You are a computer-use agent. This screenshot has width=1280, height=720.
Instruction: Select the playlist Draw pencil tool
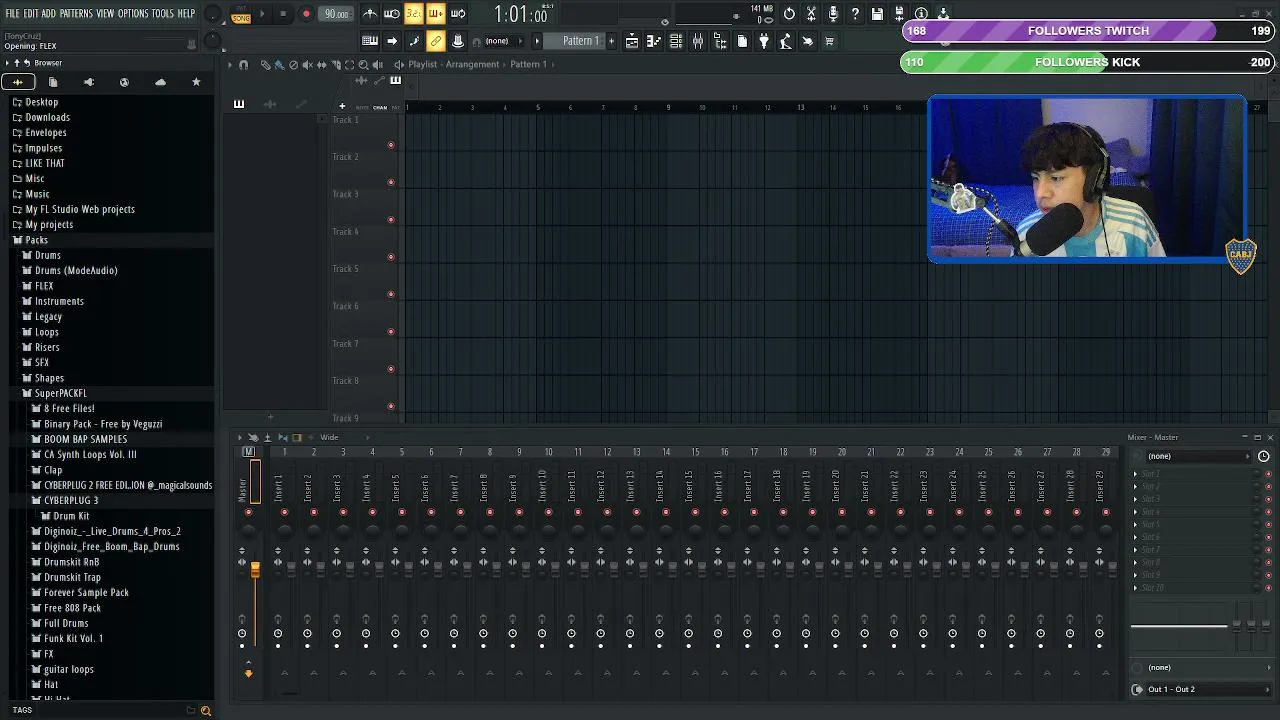point(265,64)
